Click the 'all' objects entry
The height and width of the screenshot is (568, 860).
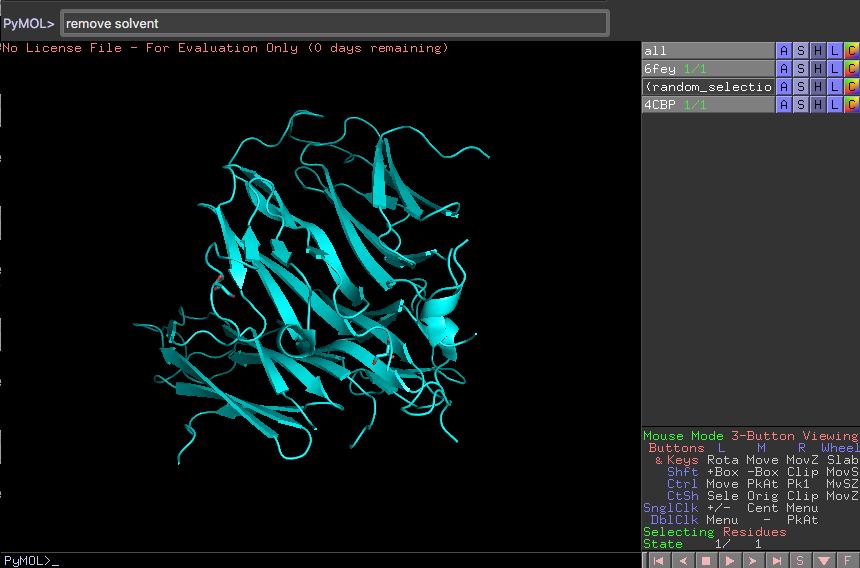pos(708,51)
